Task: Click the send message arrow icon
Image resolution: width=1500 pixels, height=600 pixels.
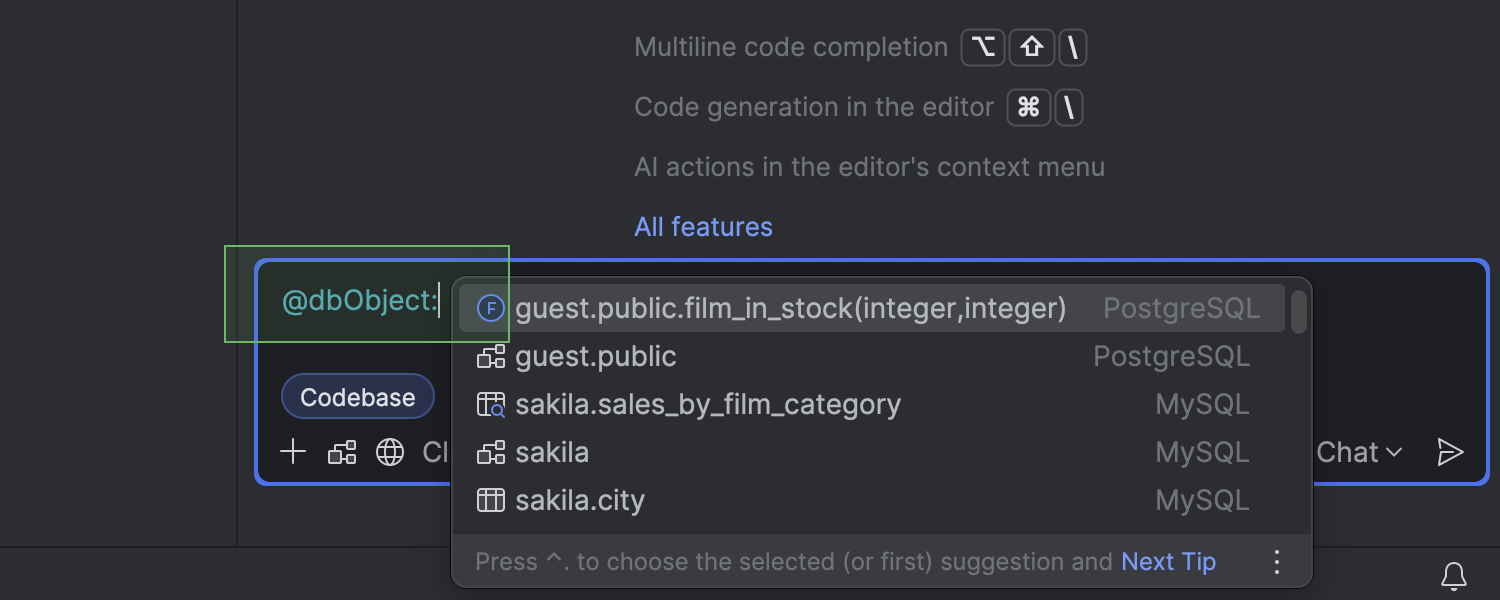Action: point(1450,452)
